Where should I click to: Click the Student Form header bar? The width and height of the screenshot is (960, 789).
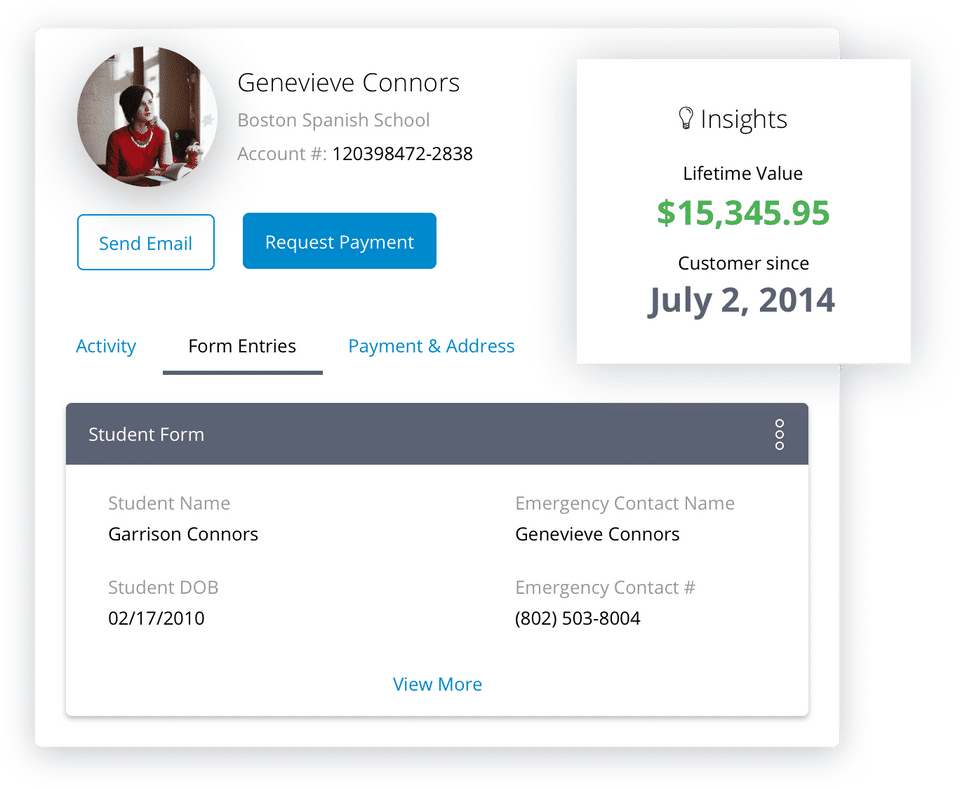coord(400,434)
